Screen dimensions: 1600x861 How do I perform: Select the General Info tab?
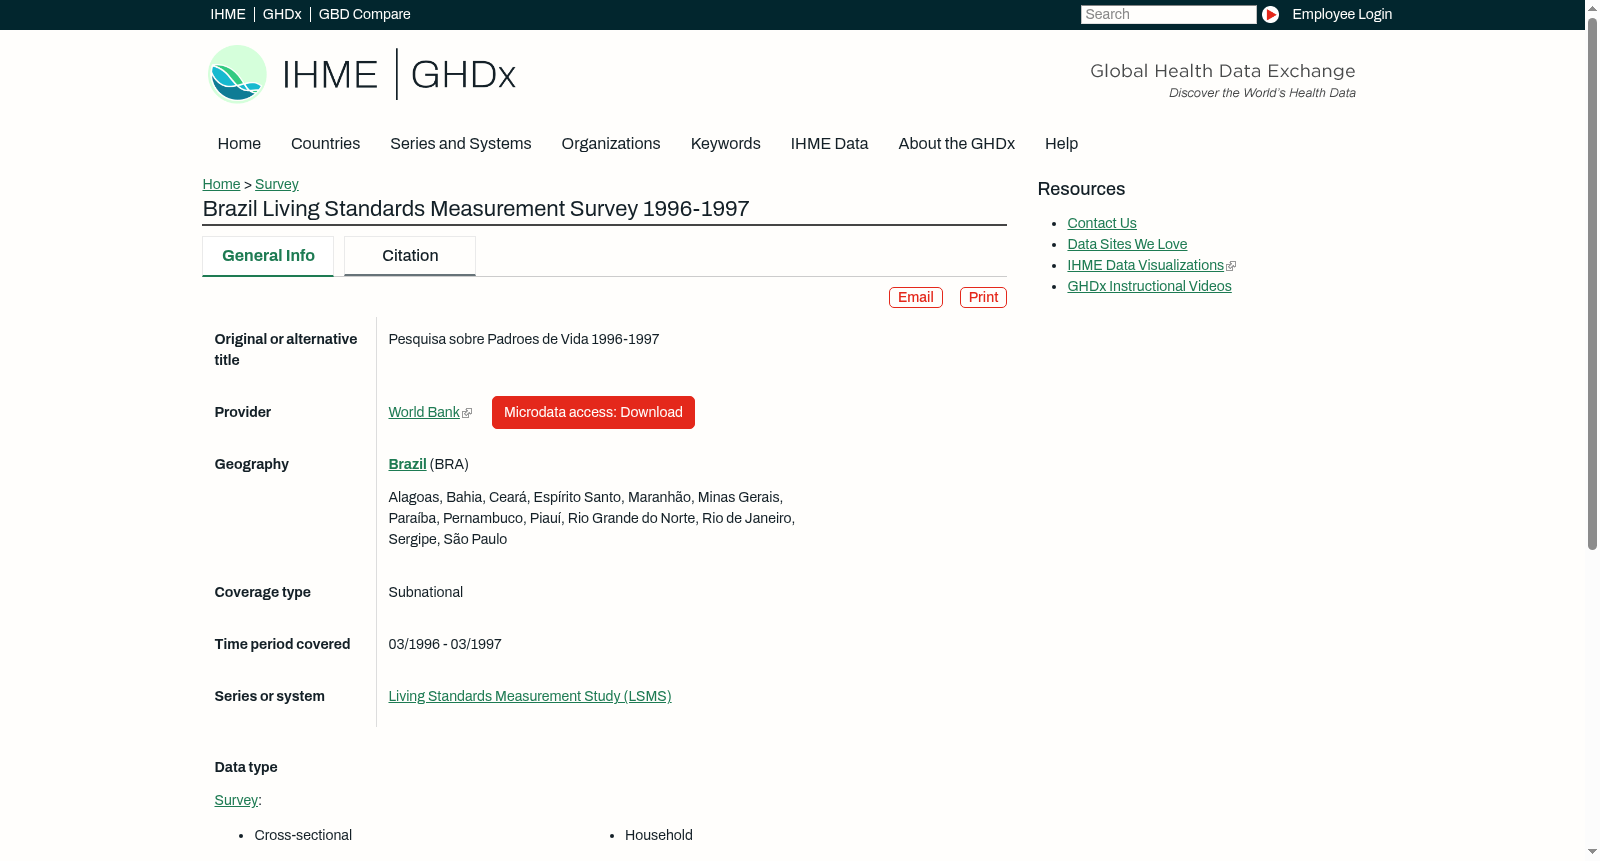point(268,256)
